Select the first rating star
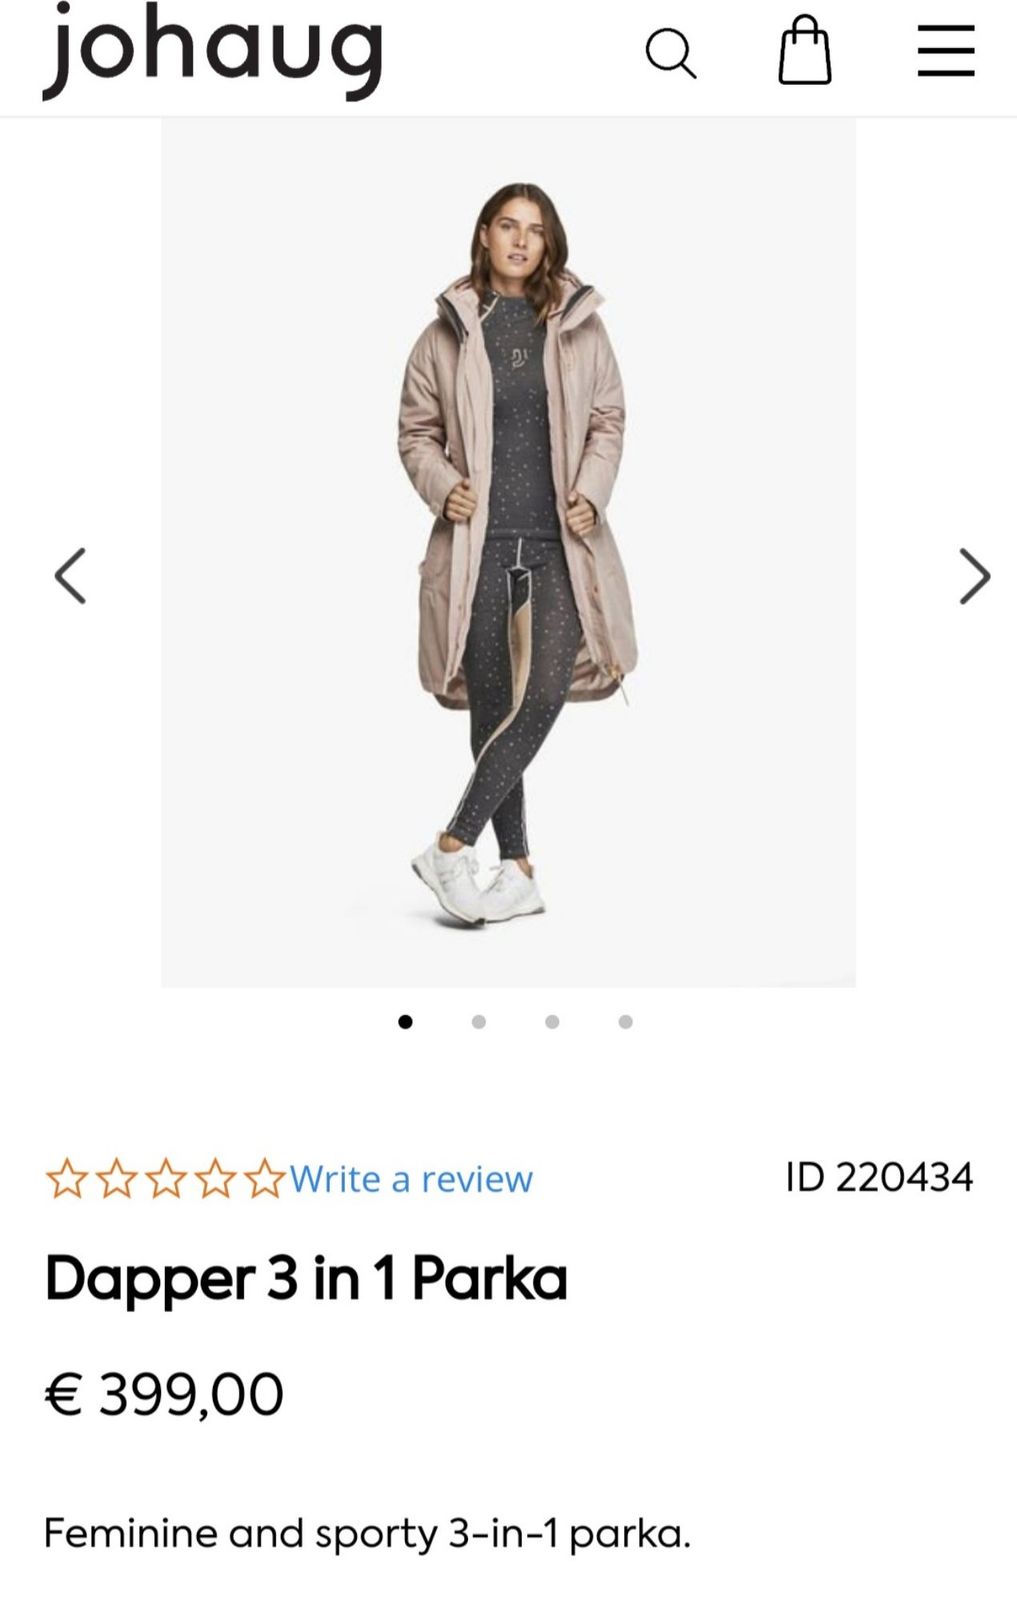 [67, 1179]
